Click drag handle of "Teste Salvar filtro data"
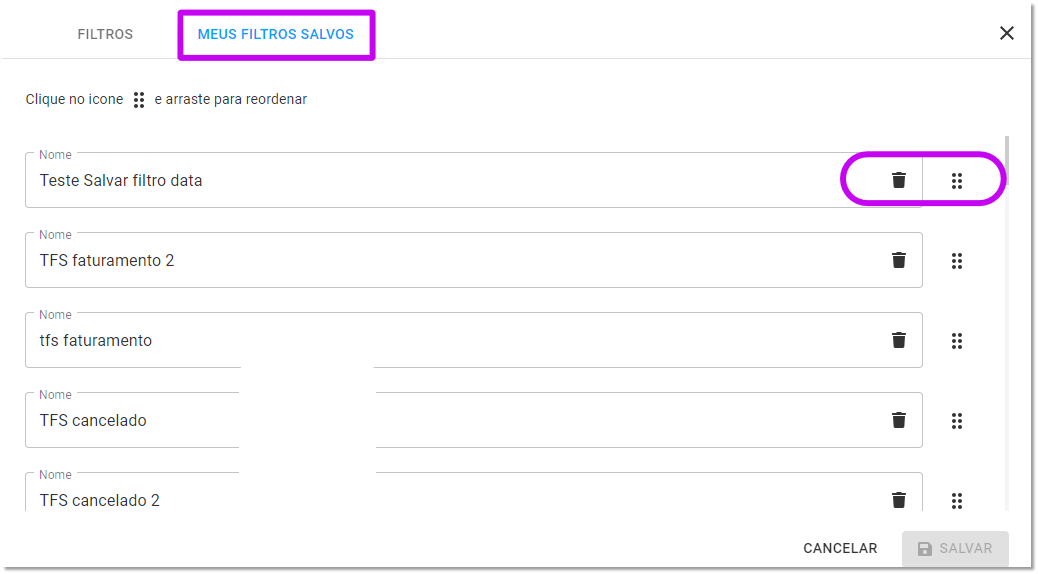Screen dimensions: 1038x574 coord(957,181)
